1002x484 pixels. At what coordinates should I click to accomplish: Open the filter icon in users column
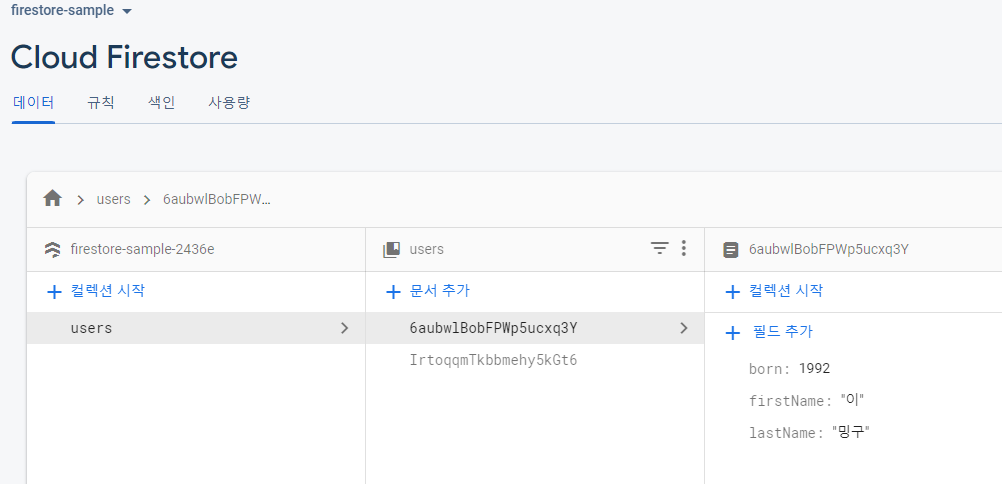coord(659,248)
